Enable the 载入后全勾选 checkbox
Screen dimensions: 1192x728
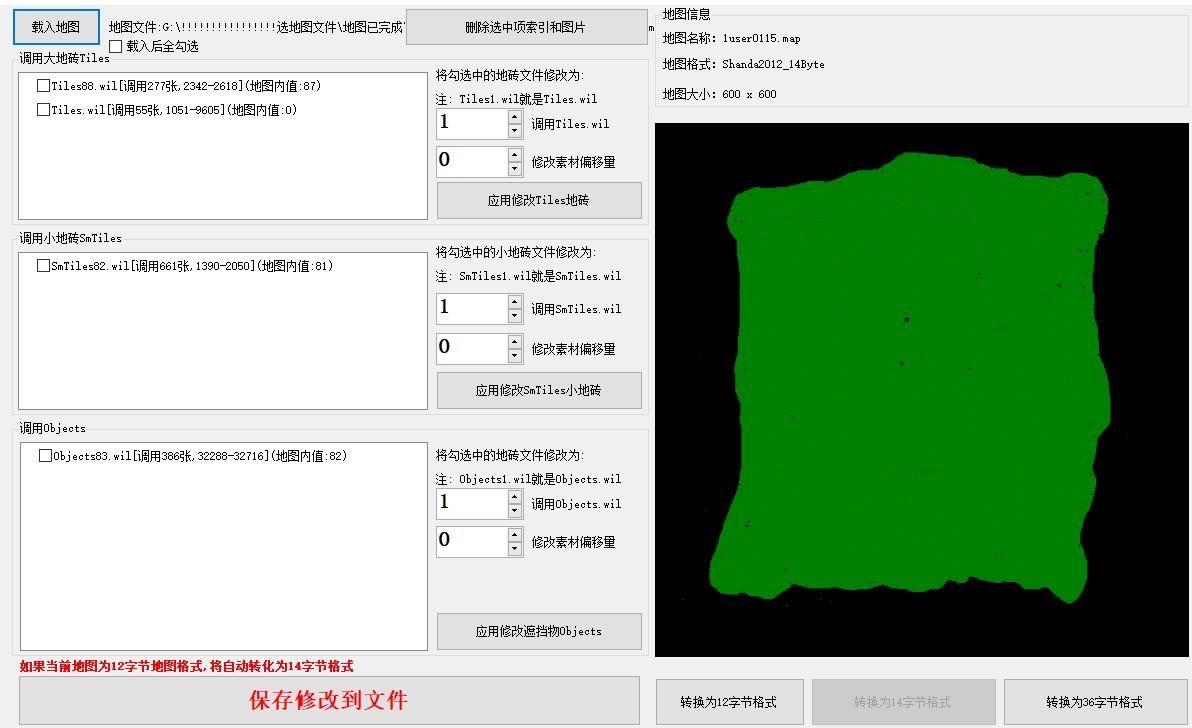(116, 46)
